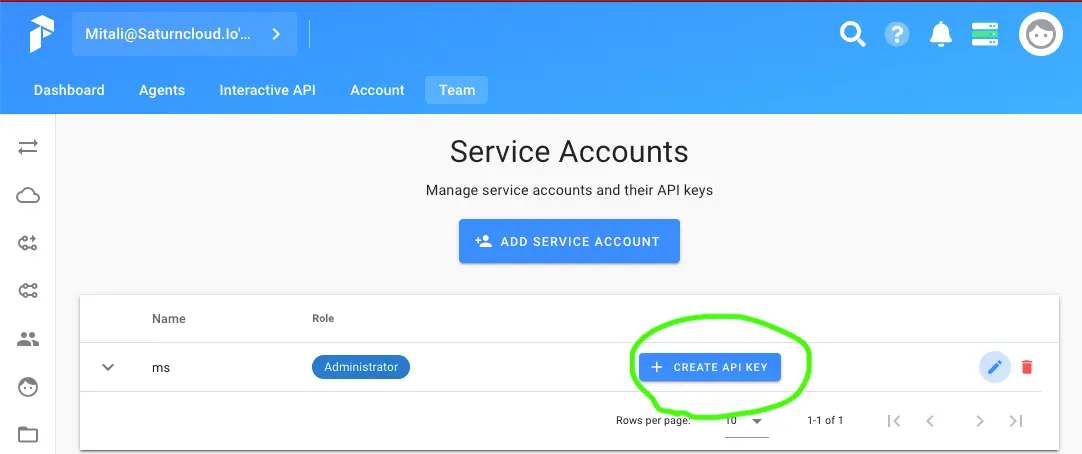
Task: Open the Mitali@Saturncloud.io tenant switcher
Action: [184, 34]
